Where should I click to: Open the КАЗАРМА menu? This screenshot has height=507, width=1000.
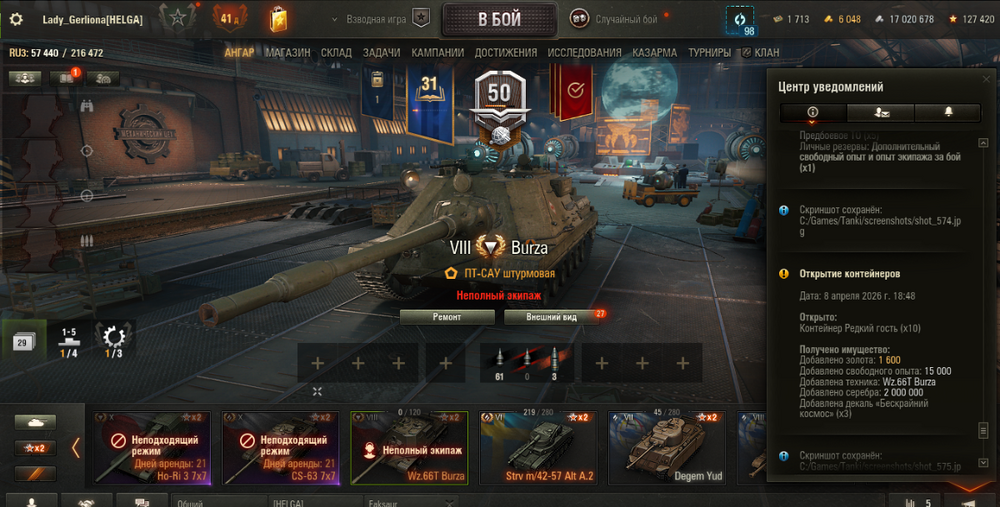(654, 52)
